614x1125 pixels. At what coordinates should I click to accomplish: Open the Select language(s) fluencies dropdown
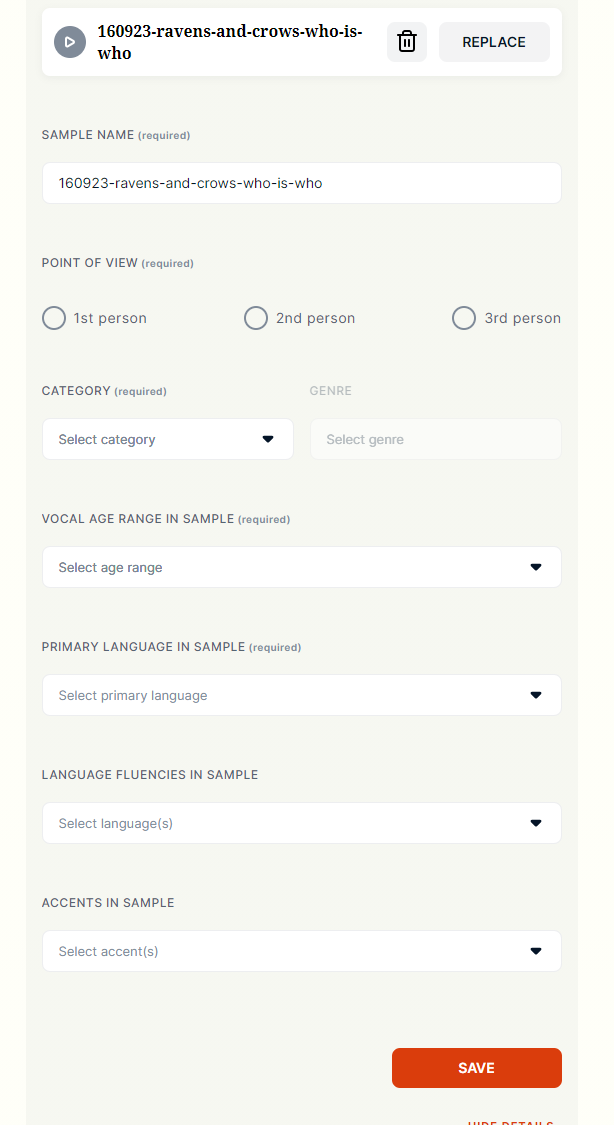tap(302, 823)
